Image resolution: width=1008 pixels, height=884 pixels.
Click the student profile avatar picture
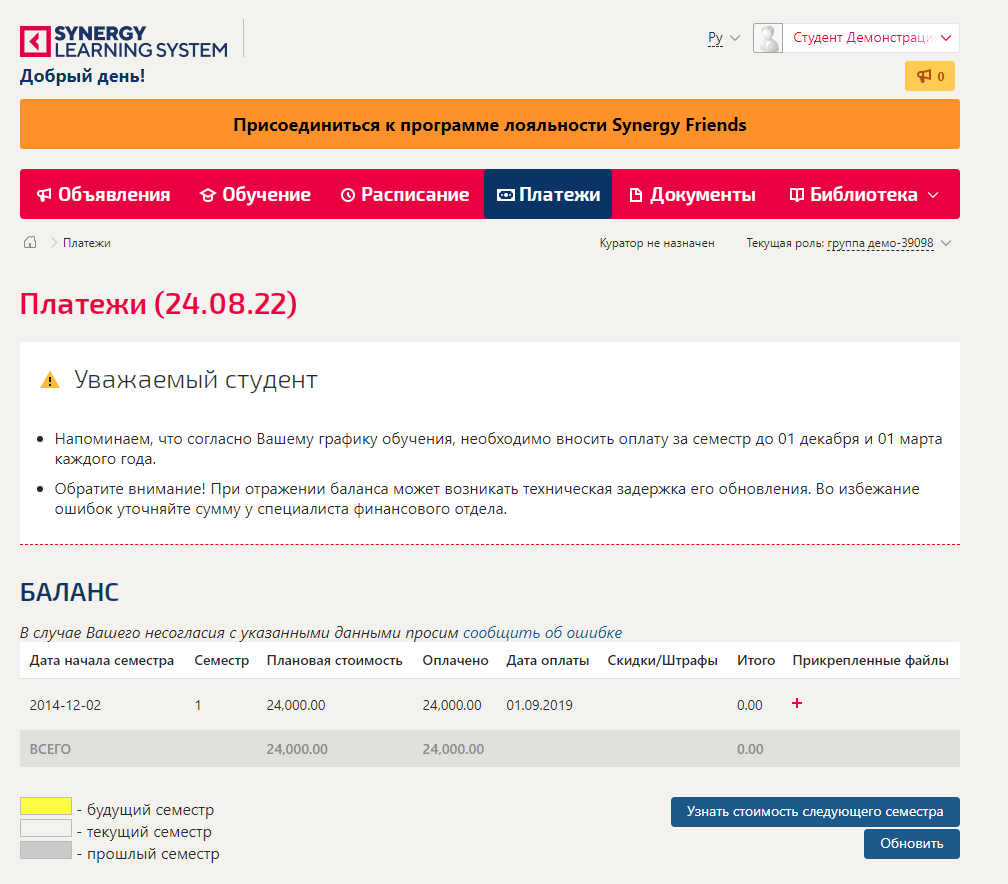[x=768, y=38]
